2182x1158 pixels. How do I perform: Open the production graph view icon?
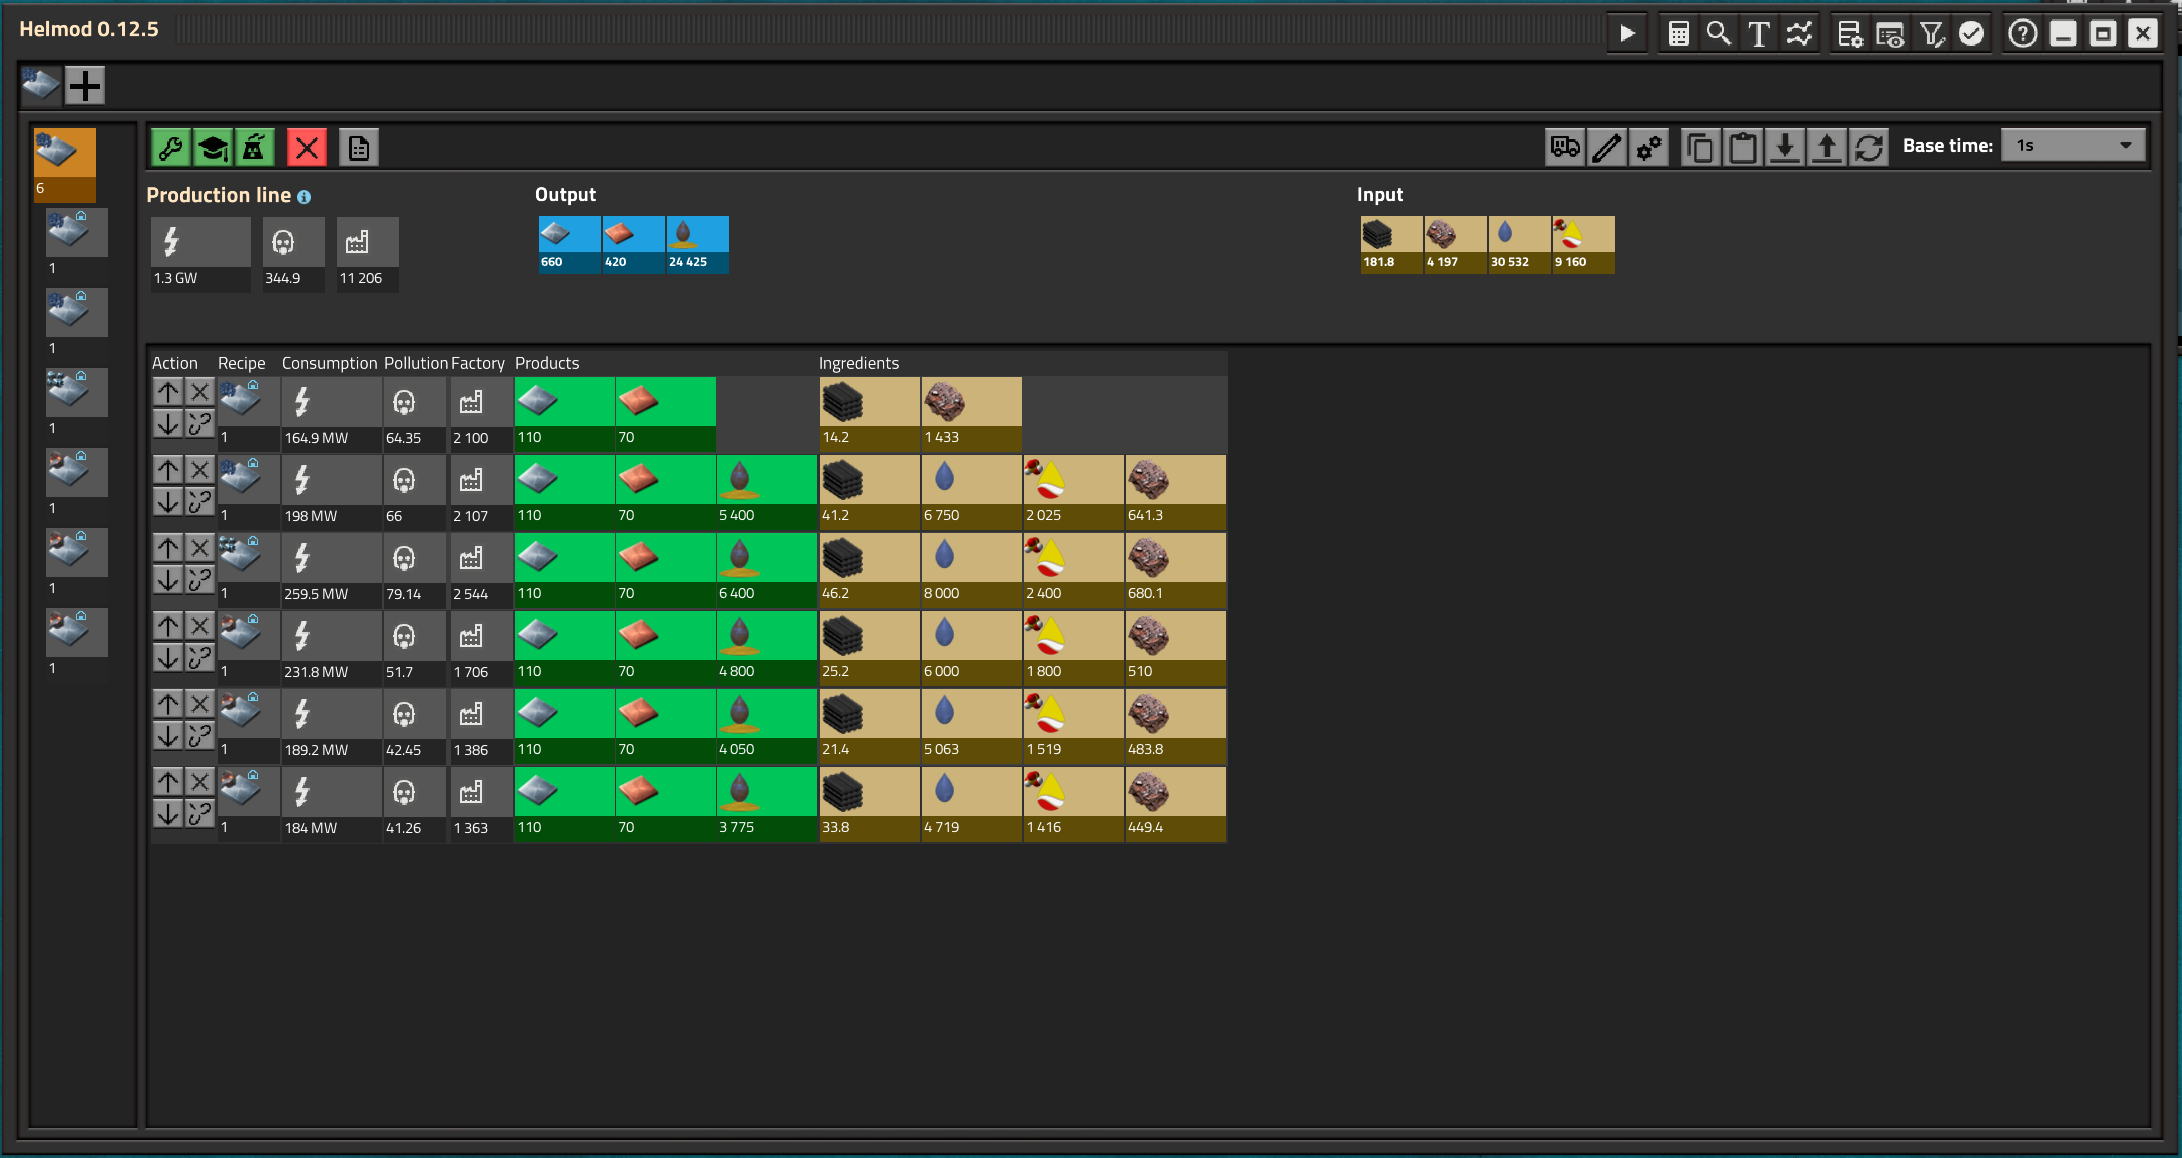[1800, 32]
